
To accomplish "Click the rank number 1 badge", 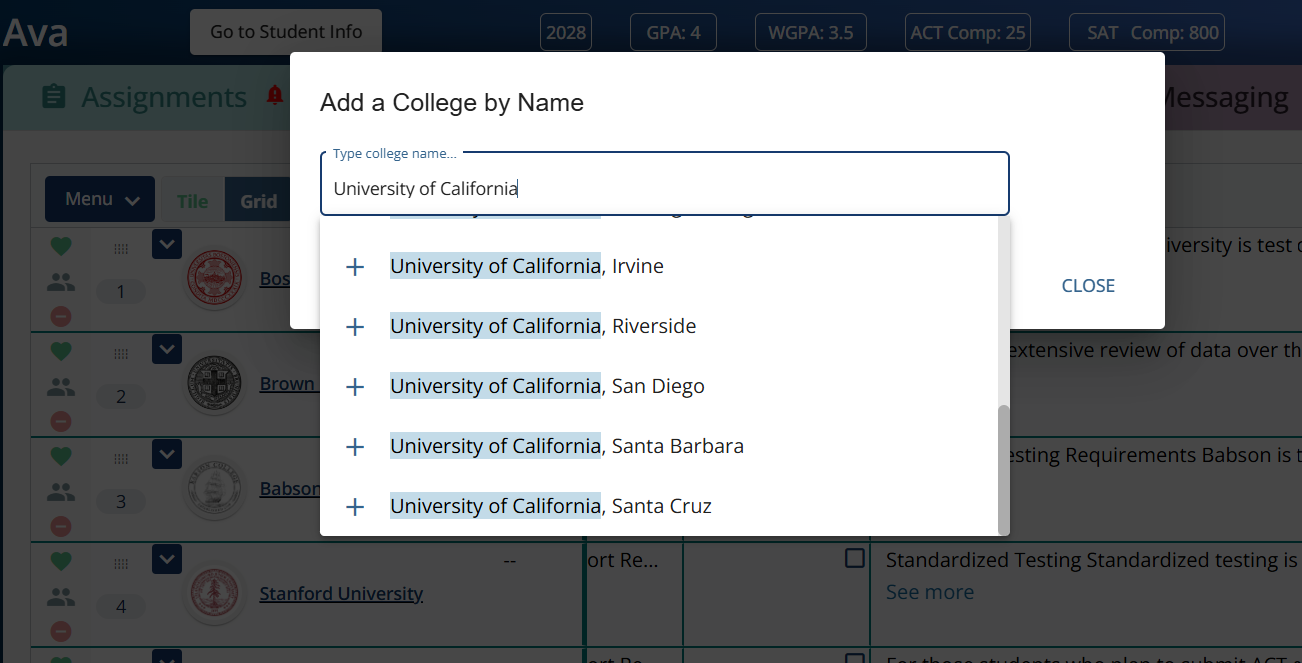I will click(x=121, y=292).
